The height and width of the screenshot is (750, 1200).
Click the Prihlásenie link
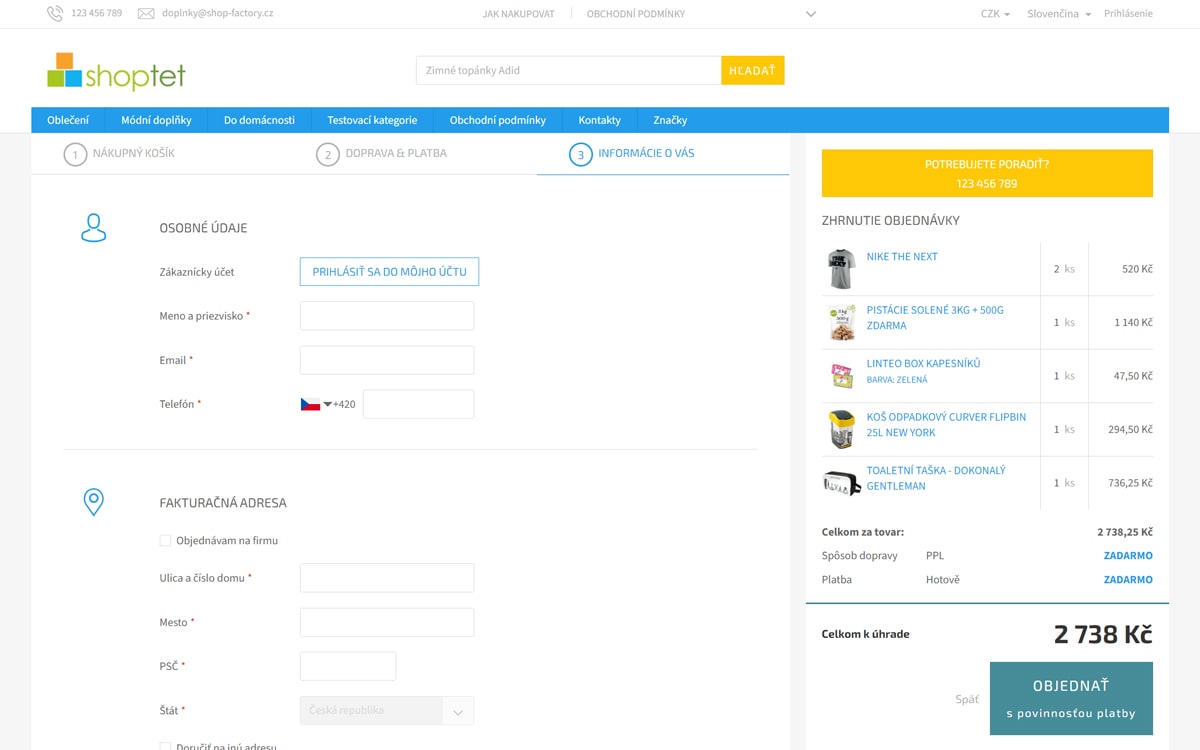pyautogui.click(x=1128, y=14)
